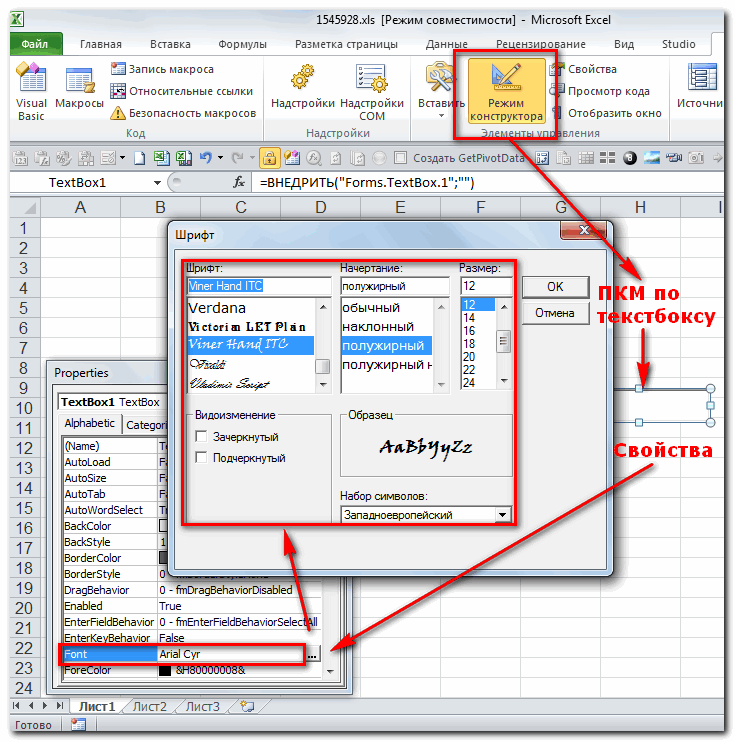Expand the Вставить controls dropdown
The height and width of the screenshot is (742, 735).
tap(441, 115)
